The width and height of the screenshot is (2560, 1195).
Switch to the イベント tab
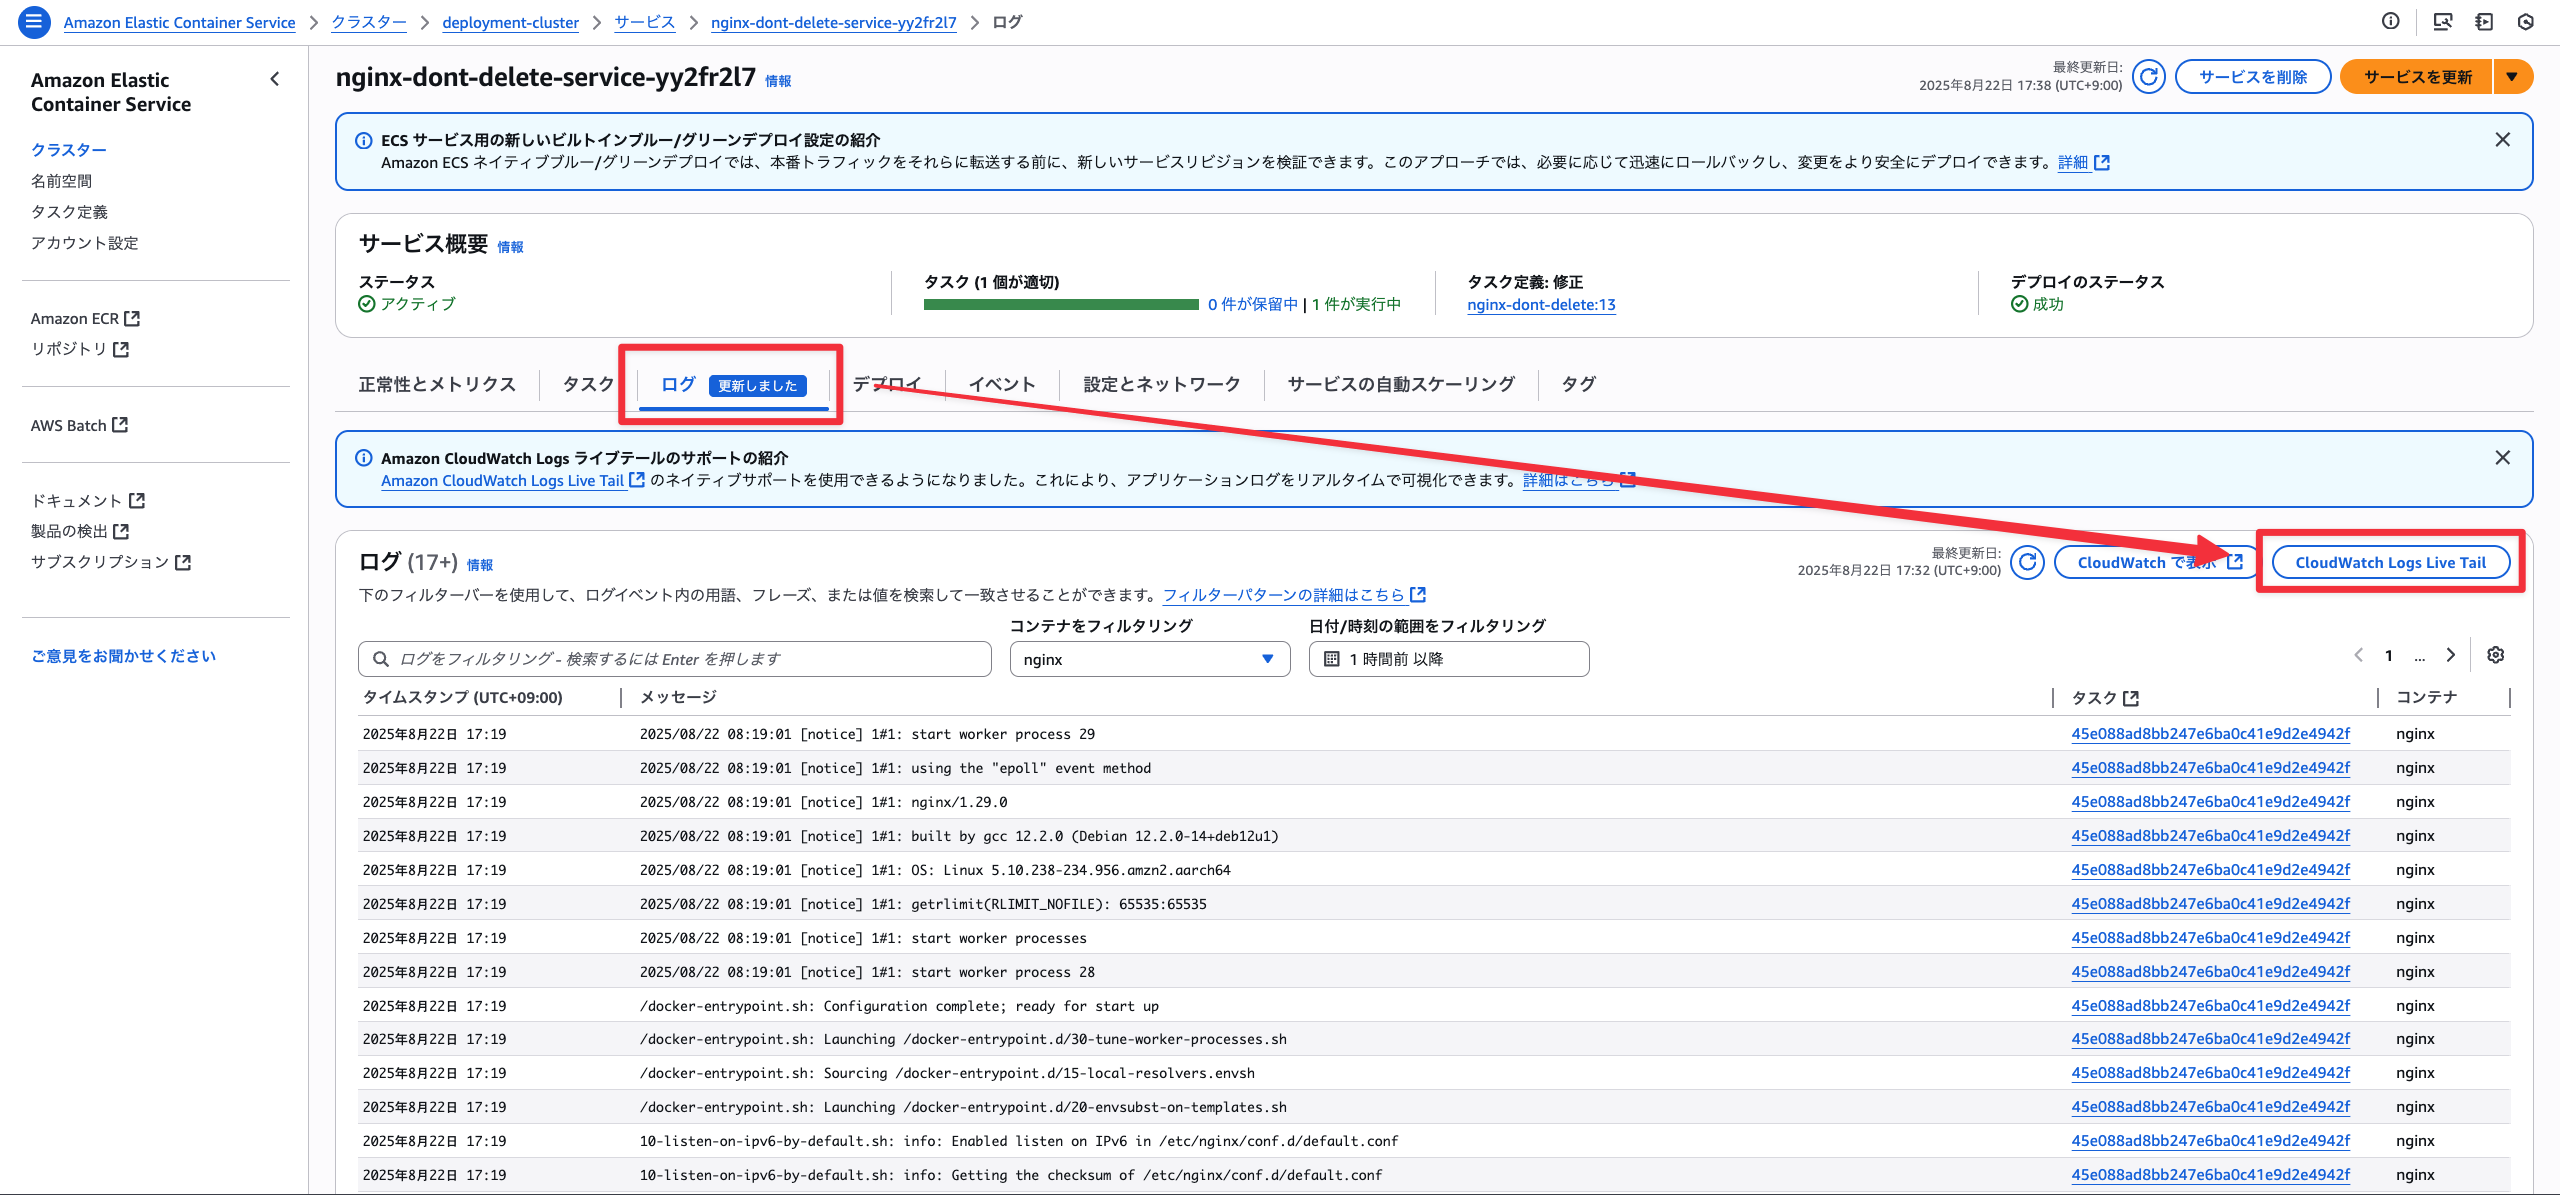(1001, 384)
